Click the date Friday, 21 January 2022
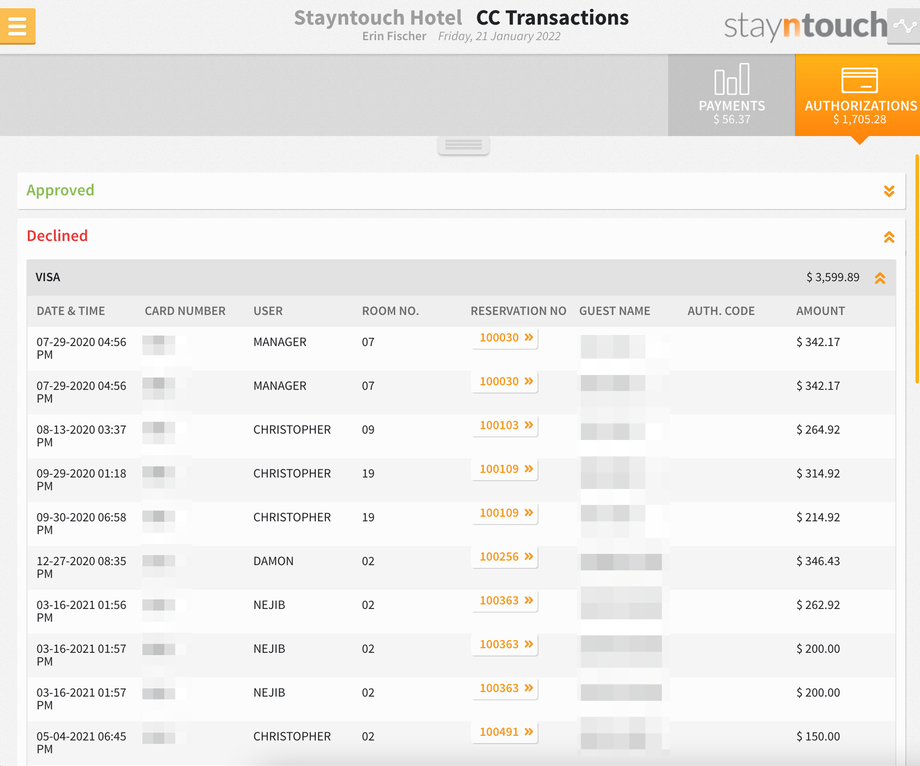This screenshot has height=766, width=920. pos(499,36)
